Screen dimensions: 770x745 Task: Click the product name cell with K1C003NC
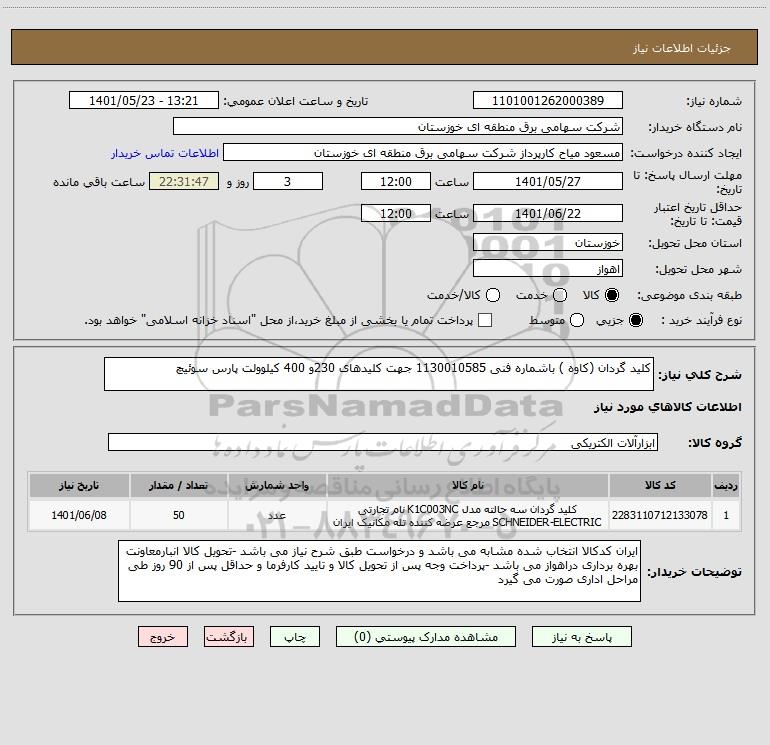pos(468,515)
